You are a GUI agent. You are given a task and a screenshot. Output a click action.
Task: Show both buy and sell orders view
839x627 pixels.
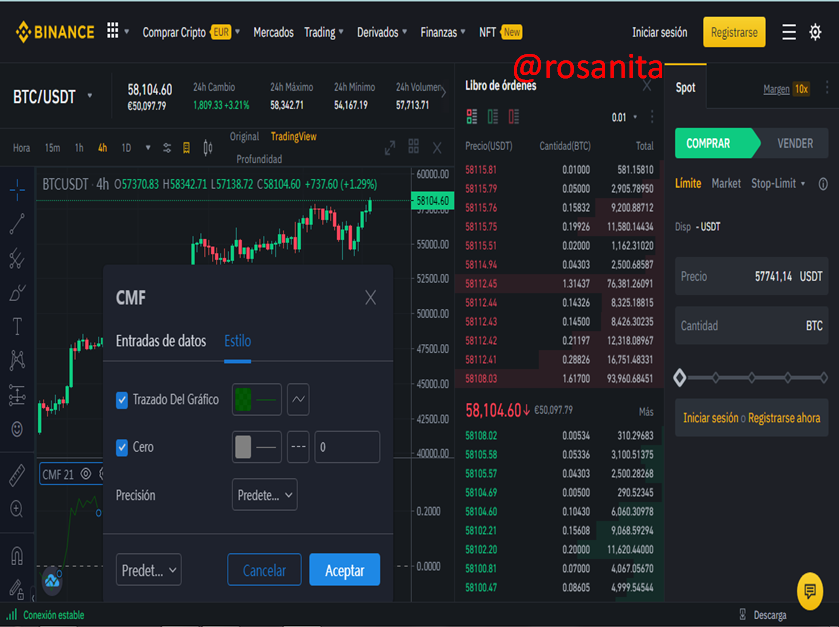click(x=472, y=117)
